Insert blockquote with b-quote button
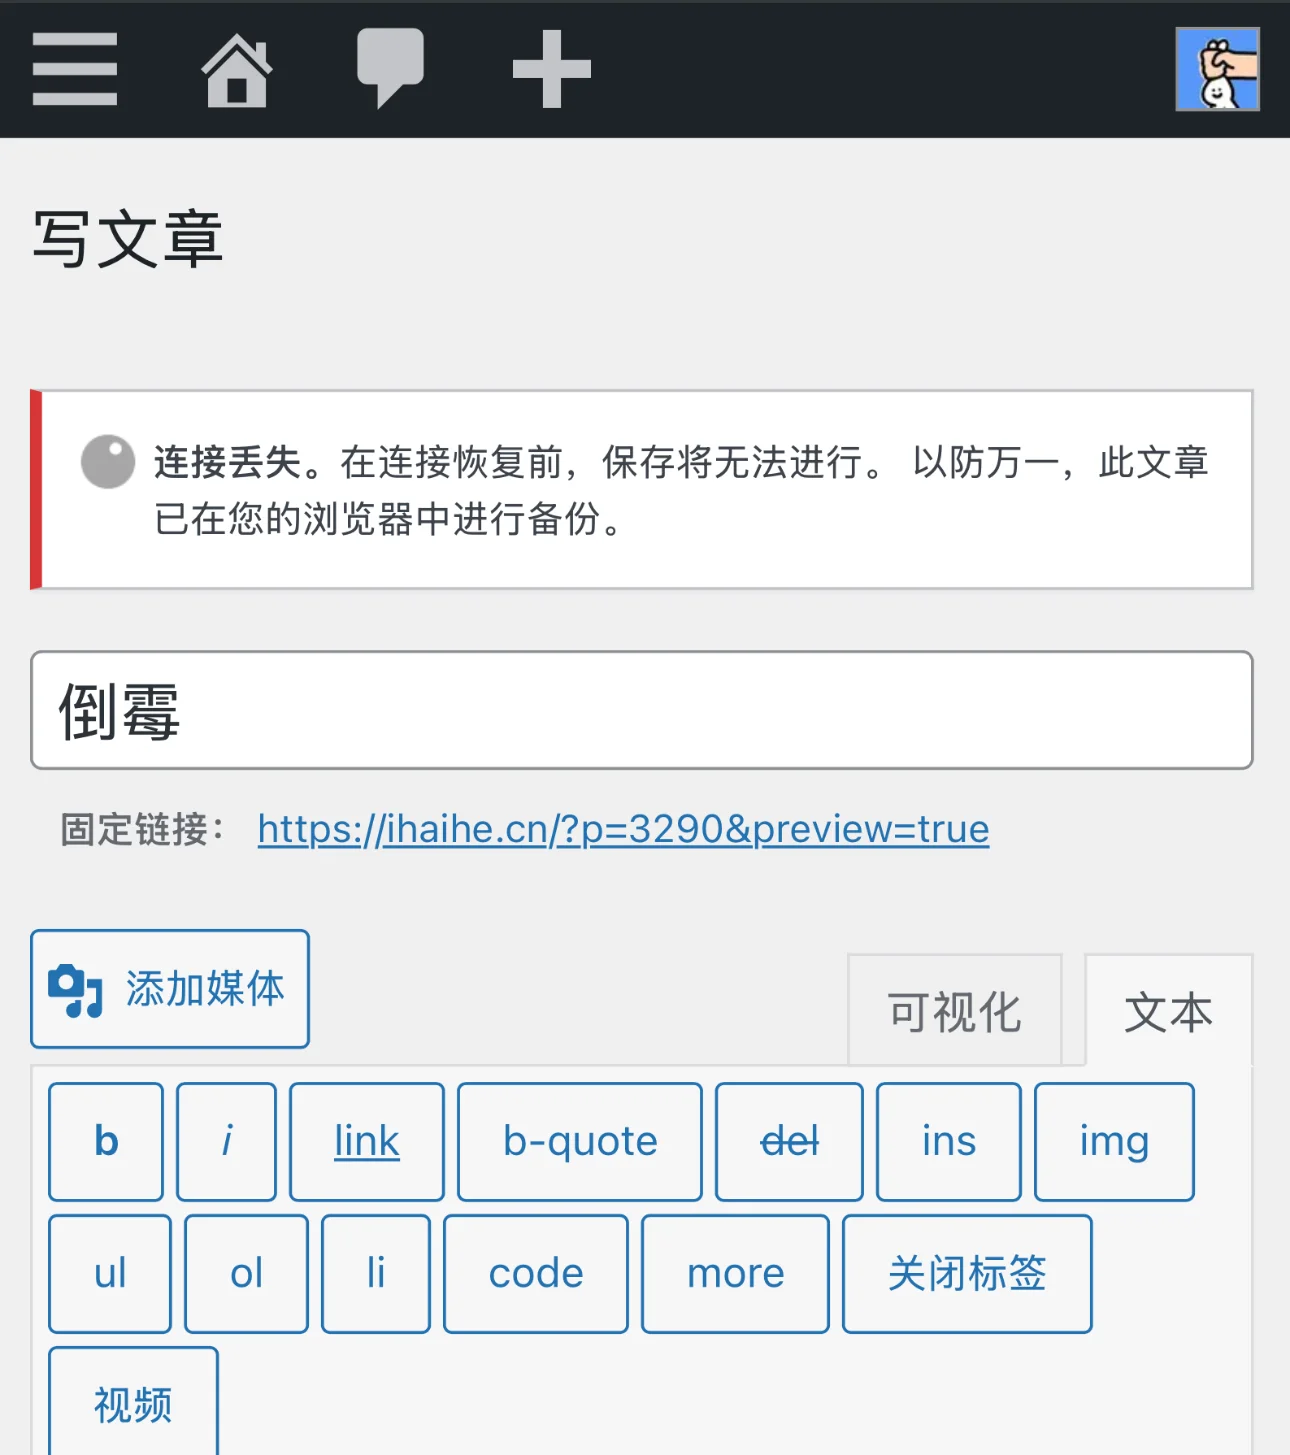 [x=580, y=1141]
